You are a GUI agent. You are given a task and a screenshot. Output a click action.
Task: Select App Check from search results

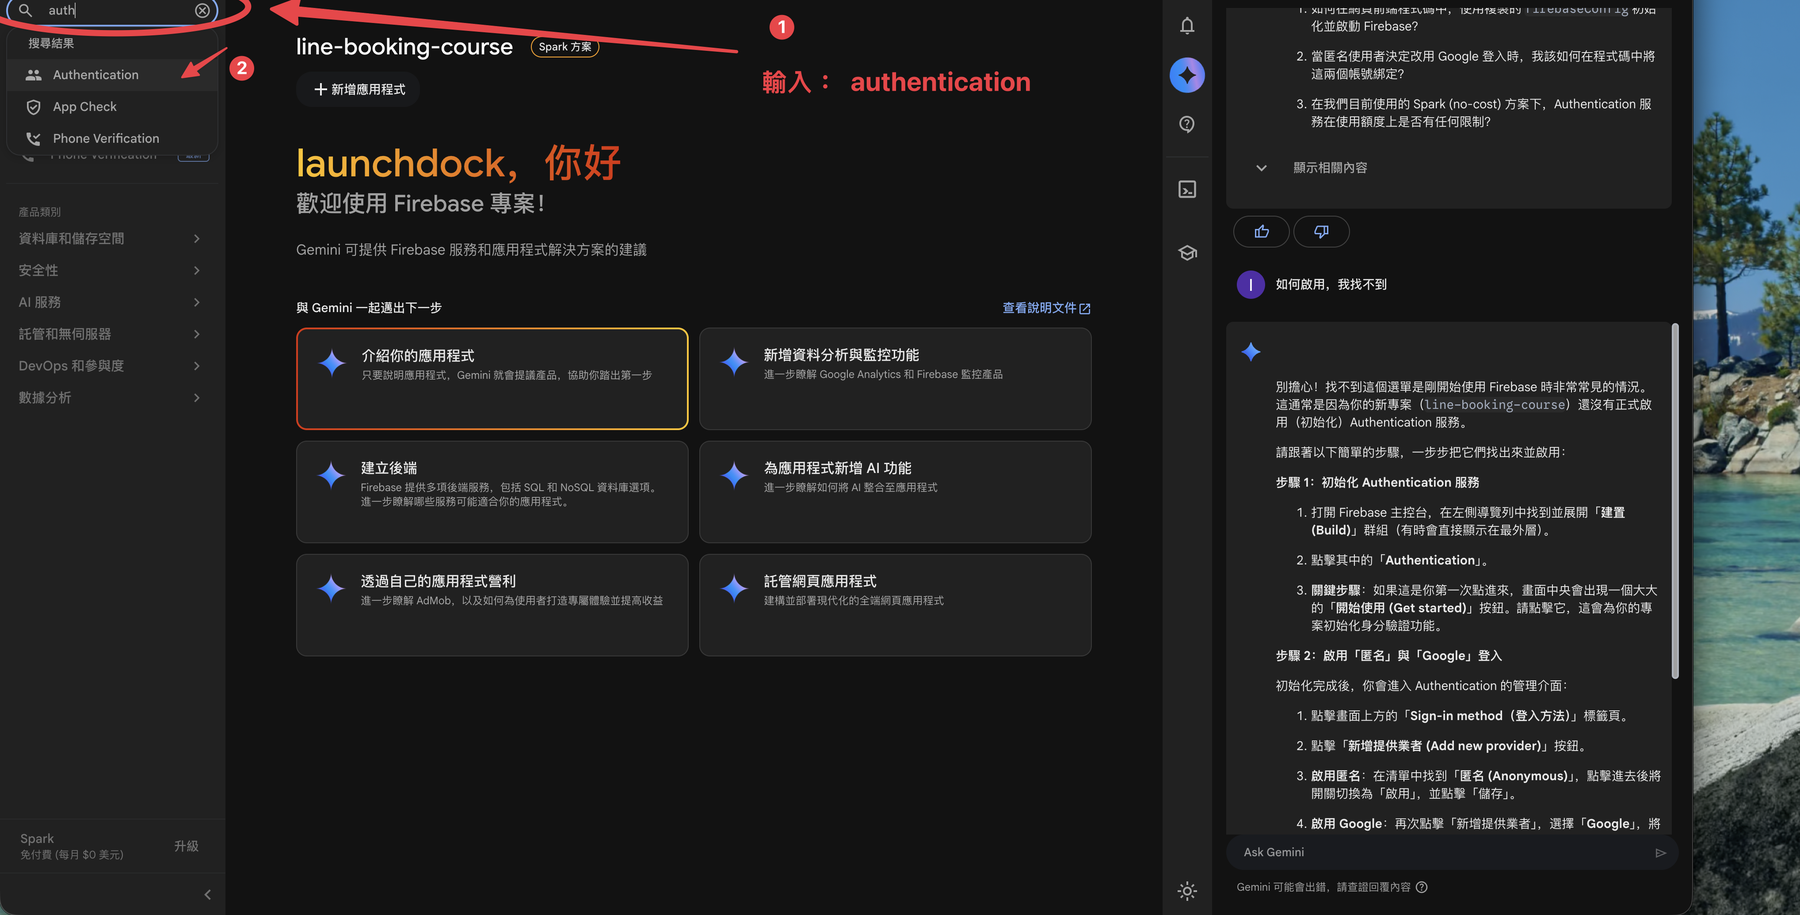[x=112, y=107]
